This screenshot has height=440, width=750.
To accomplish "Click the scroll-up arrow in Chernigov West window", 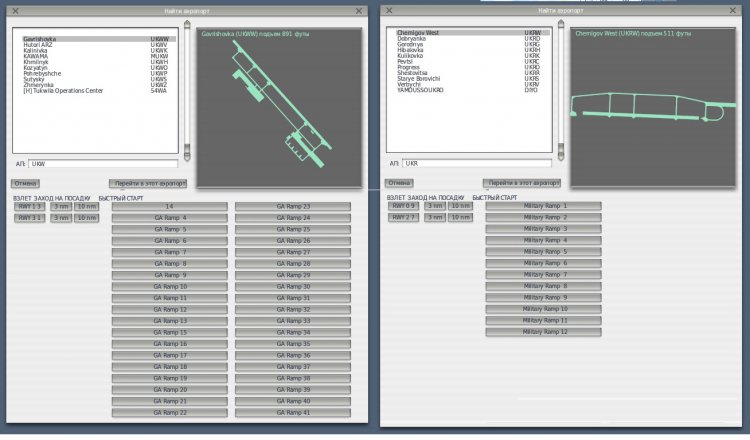I will pyautogui.click(x=561, y=24).
